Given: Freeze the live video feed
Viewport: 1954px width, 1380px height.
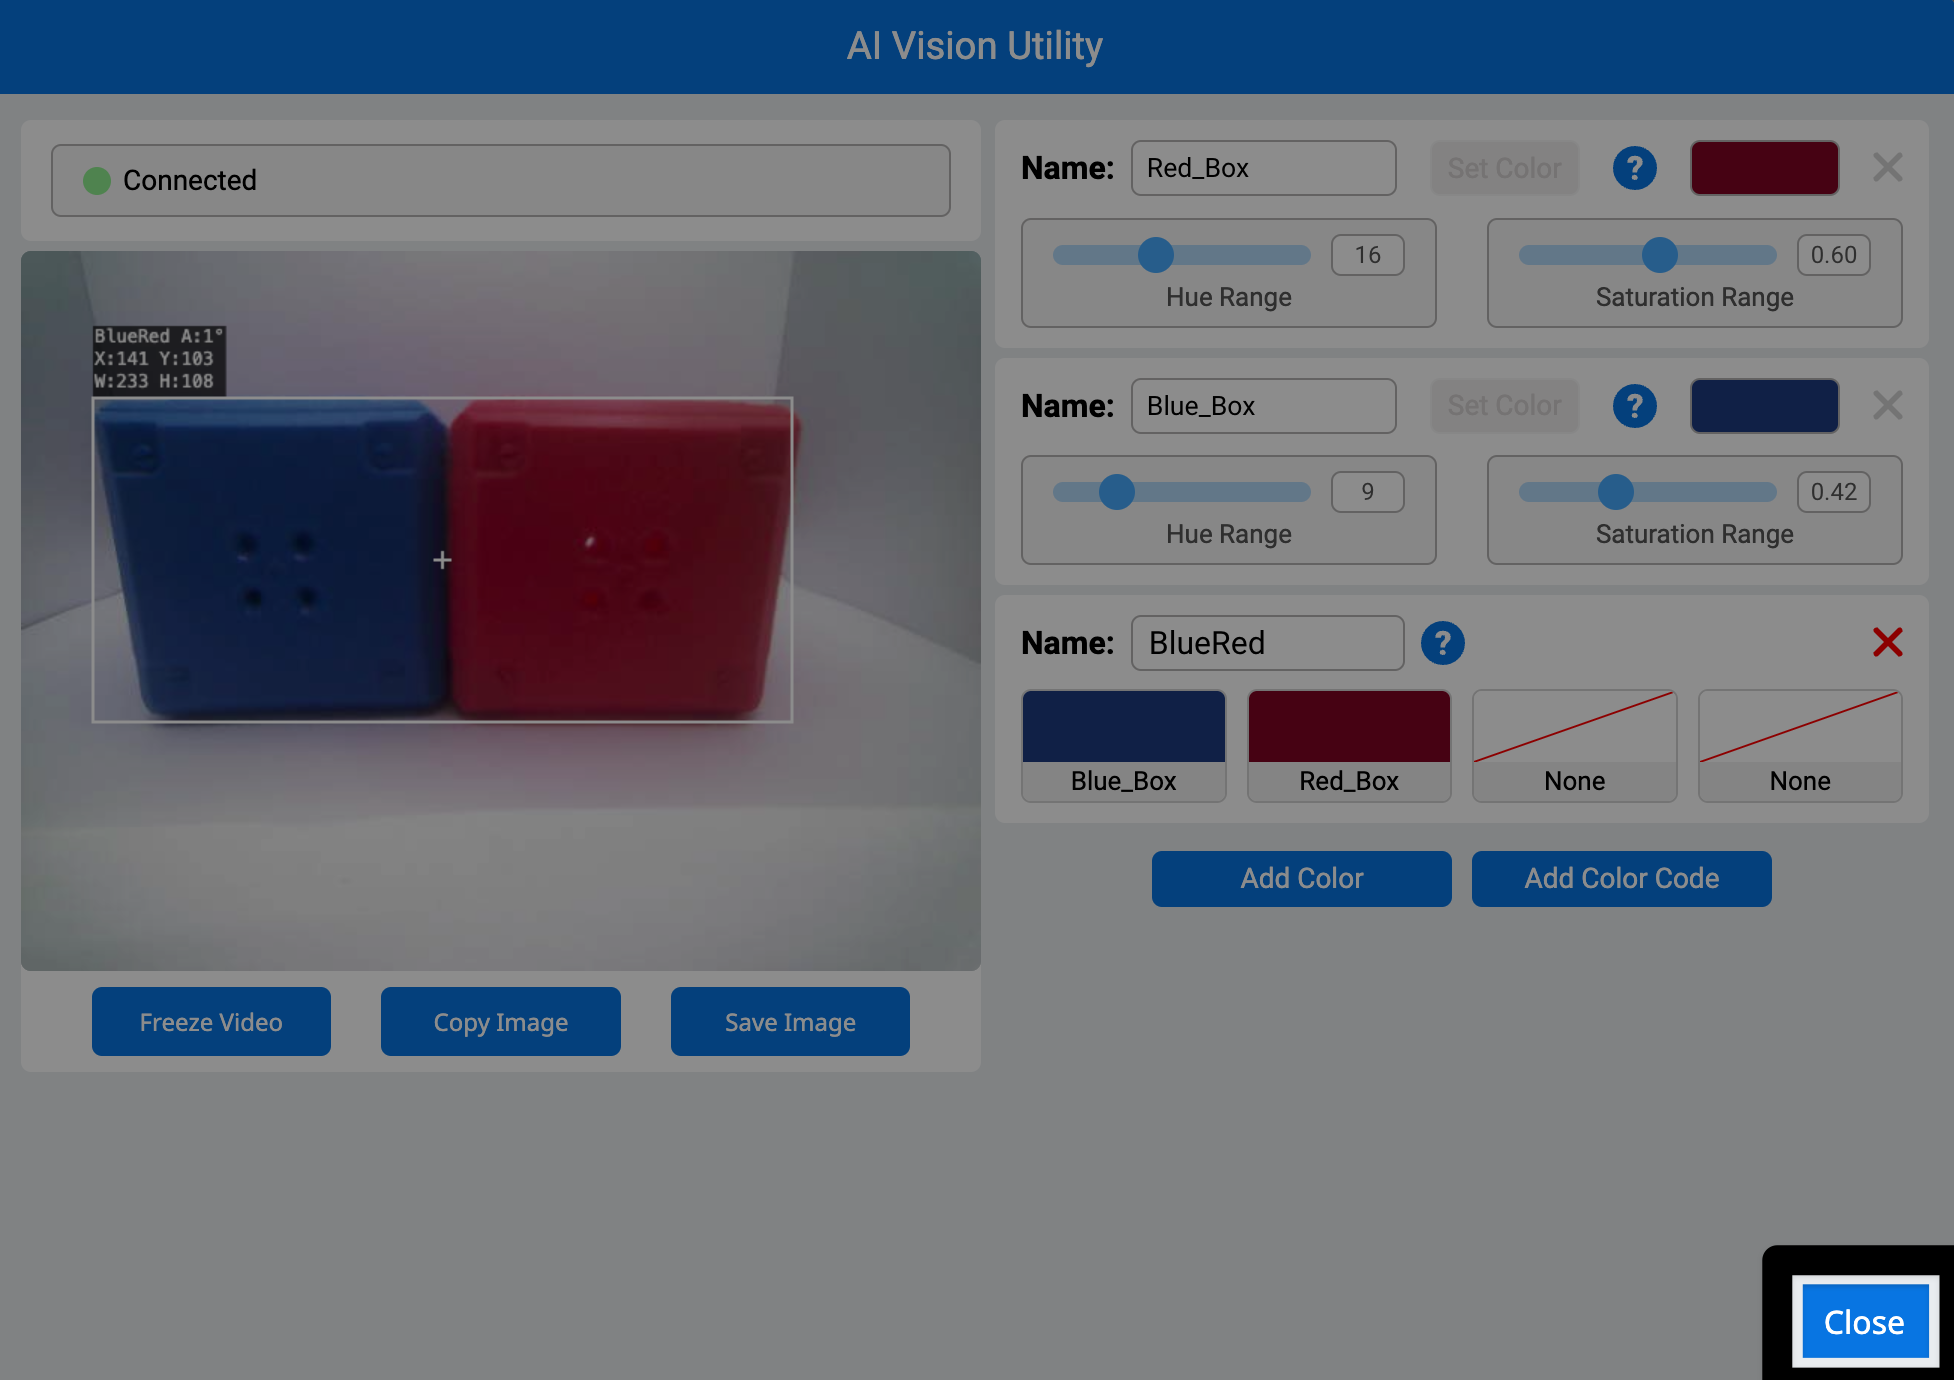Looking at the screenshot, I should [211, 1021].
